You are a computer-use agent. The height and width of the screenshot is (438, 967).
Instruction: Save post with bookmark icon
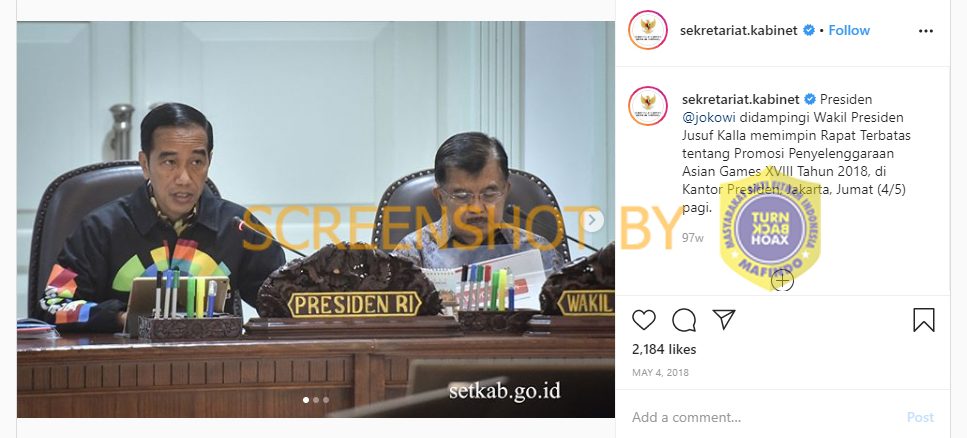click(923, 320)
